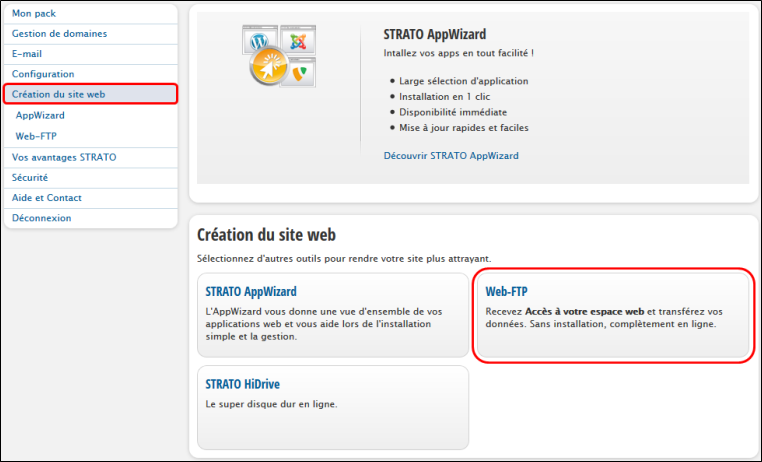Click the AppWizard cursor icon graphic

pos(269,66)
